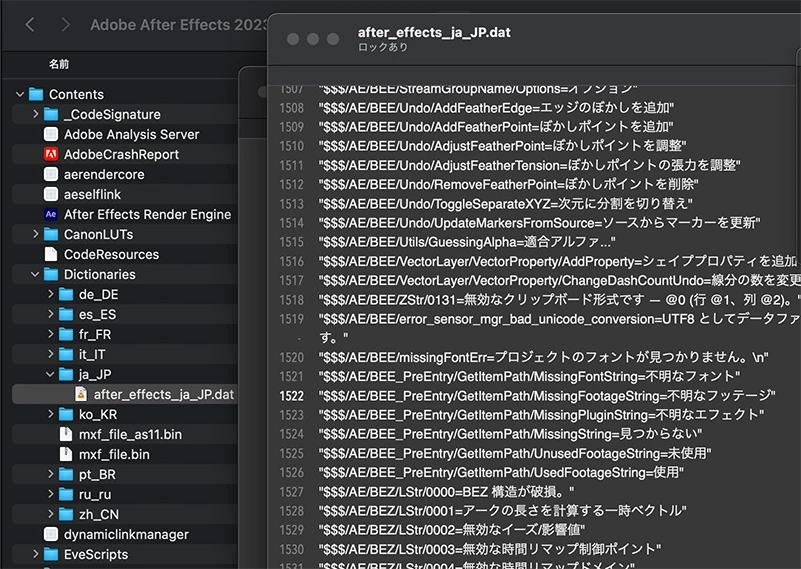Select the mxf_file_as11.bin file icon
The width and height of the screenshot is (801, 569).
(x=66, y=434)
